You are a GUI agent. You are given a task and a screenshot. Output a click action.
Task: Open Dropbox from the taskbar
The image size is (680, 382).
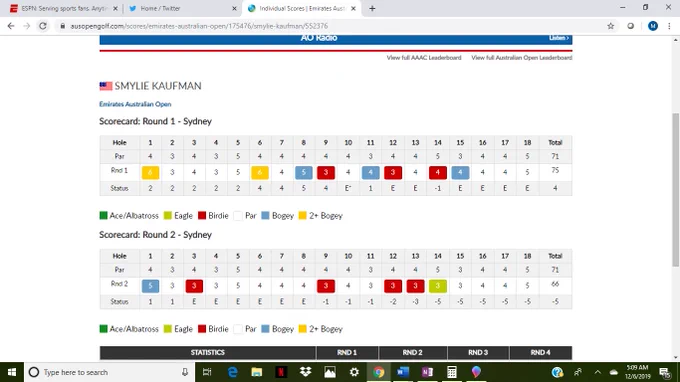point(305,372)
